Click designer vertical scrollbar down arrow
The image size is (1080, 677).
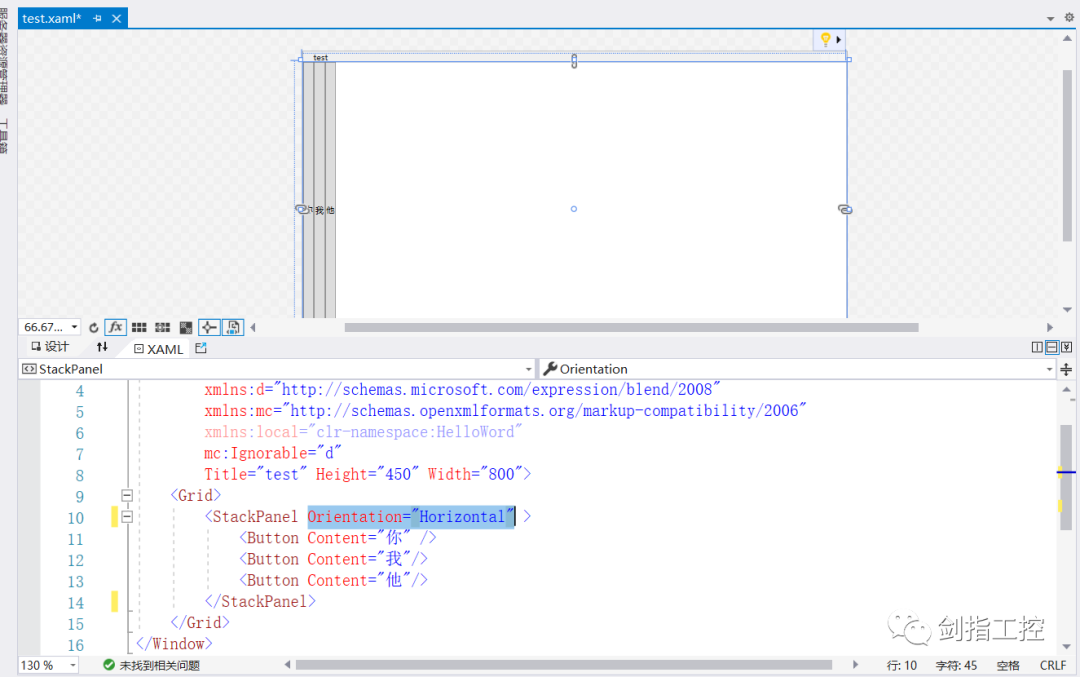pyautogui.click(x=1067, y=309)
